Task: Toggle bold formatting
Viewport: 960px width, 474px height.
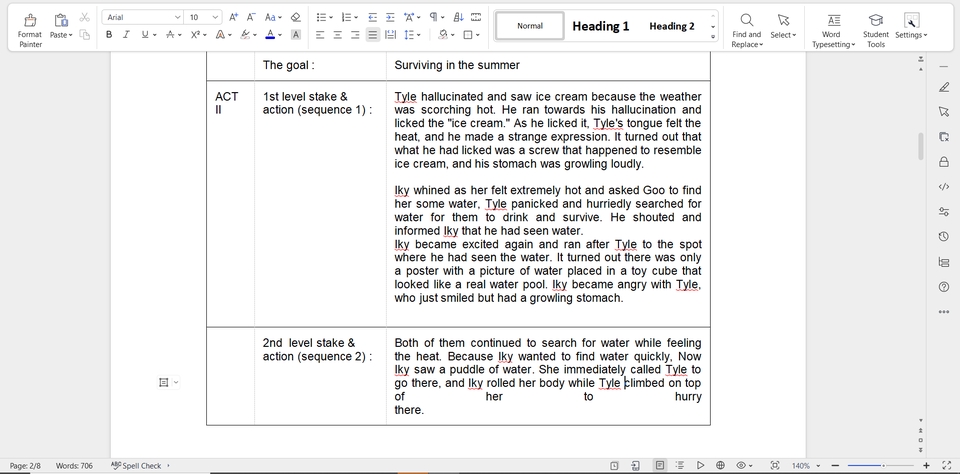Action: (x=109, y=35)
